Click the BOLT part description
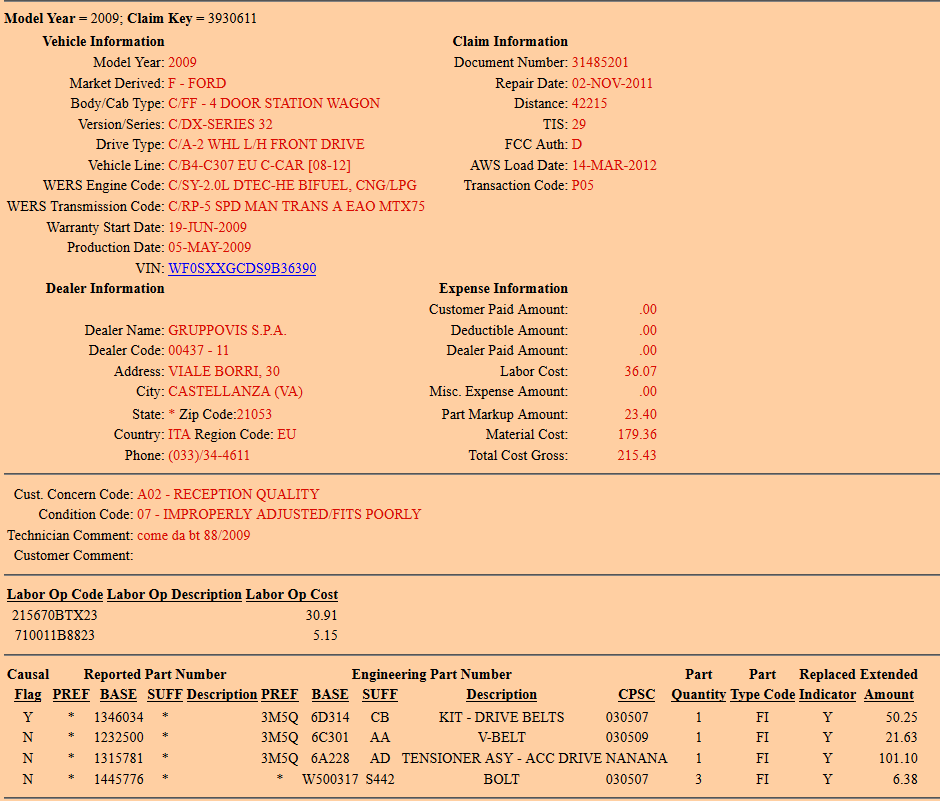940x801 pixels. 501,779
